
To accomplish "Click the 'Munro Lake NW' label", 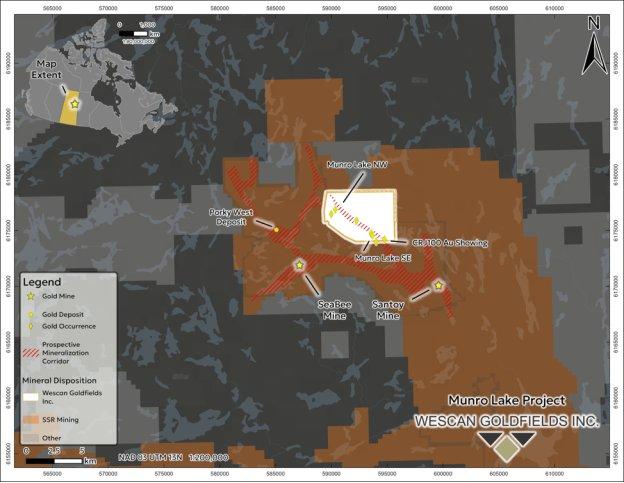I will point(357,165).
